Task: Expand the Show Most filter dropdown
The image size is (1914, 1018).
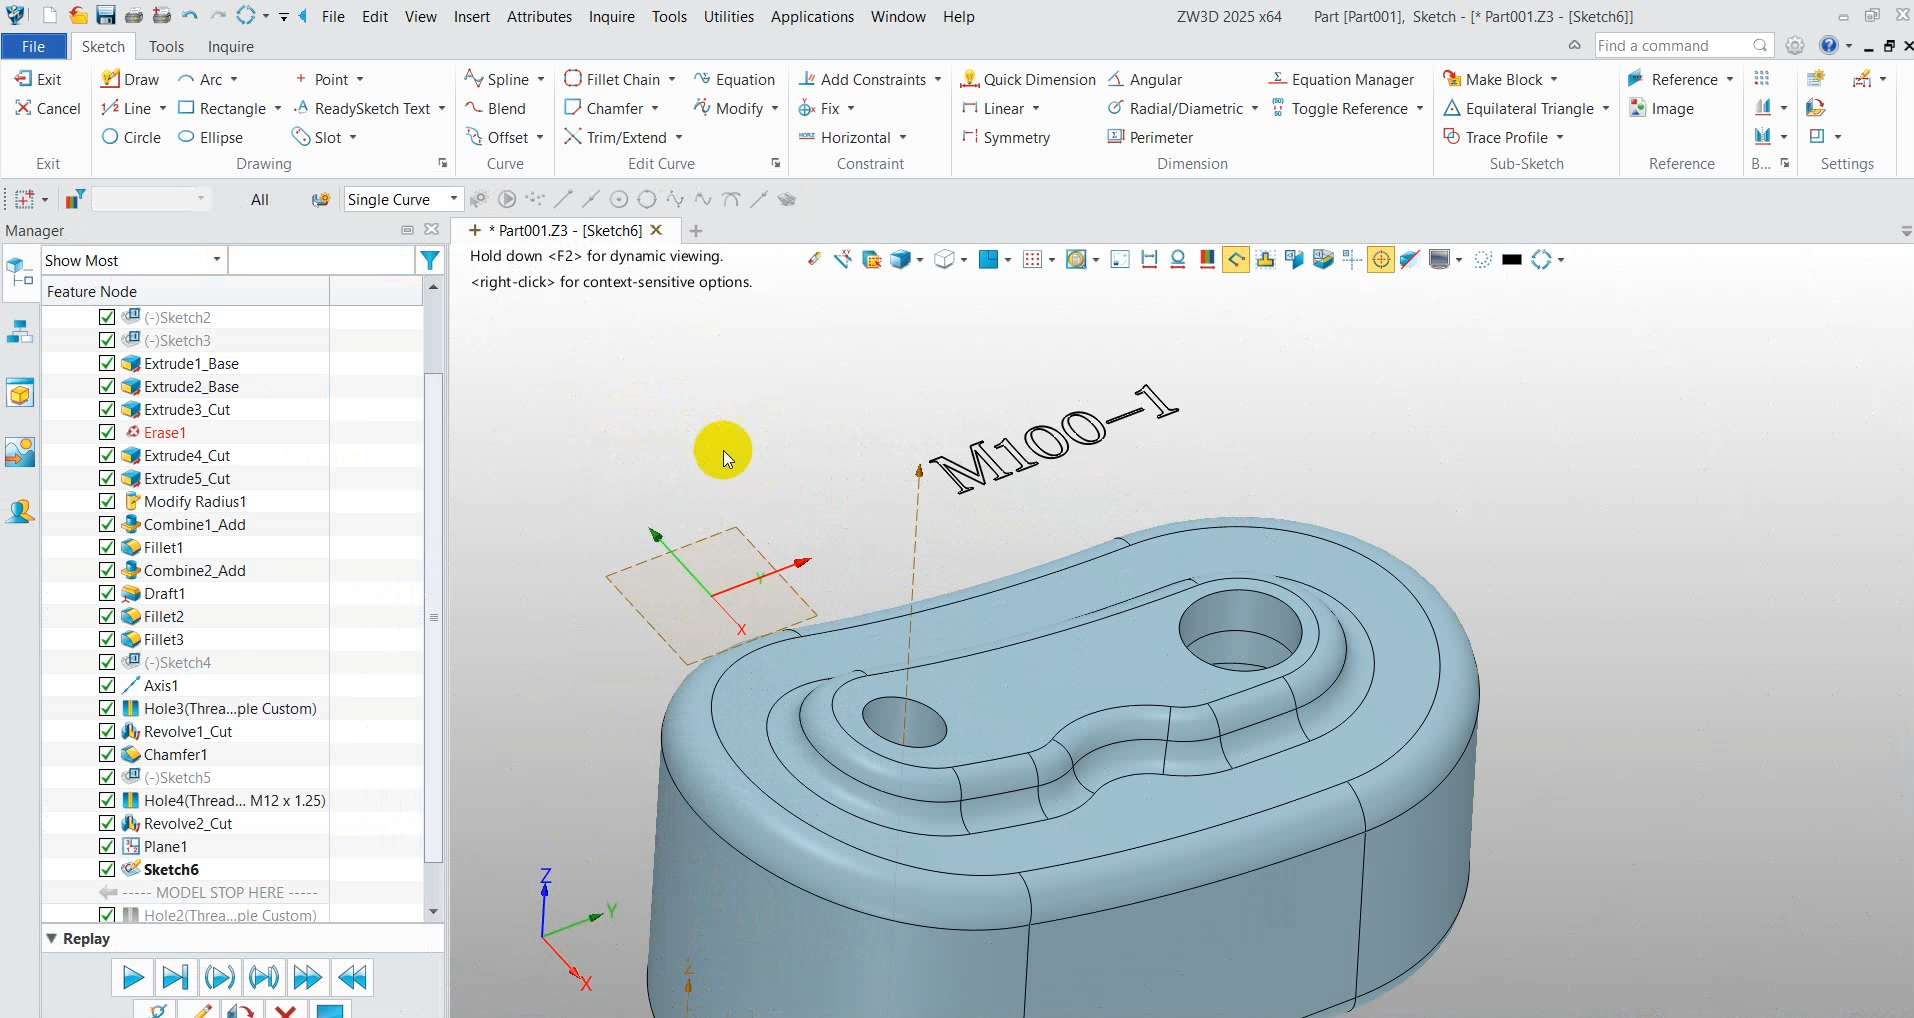Action: click(216, 260)
